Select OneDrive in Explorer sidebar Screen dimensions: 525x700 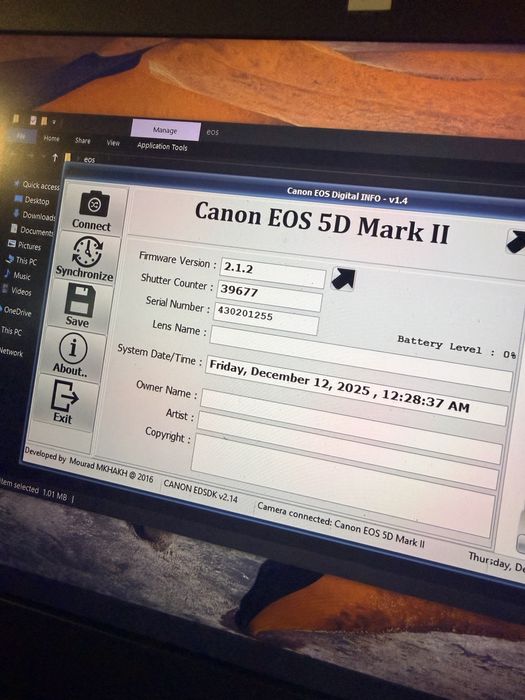17,311
